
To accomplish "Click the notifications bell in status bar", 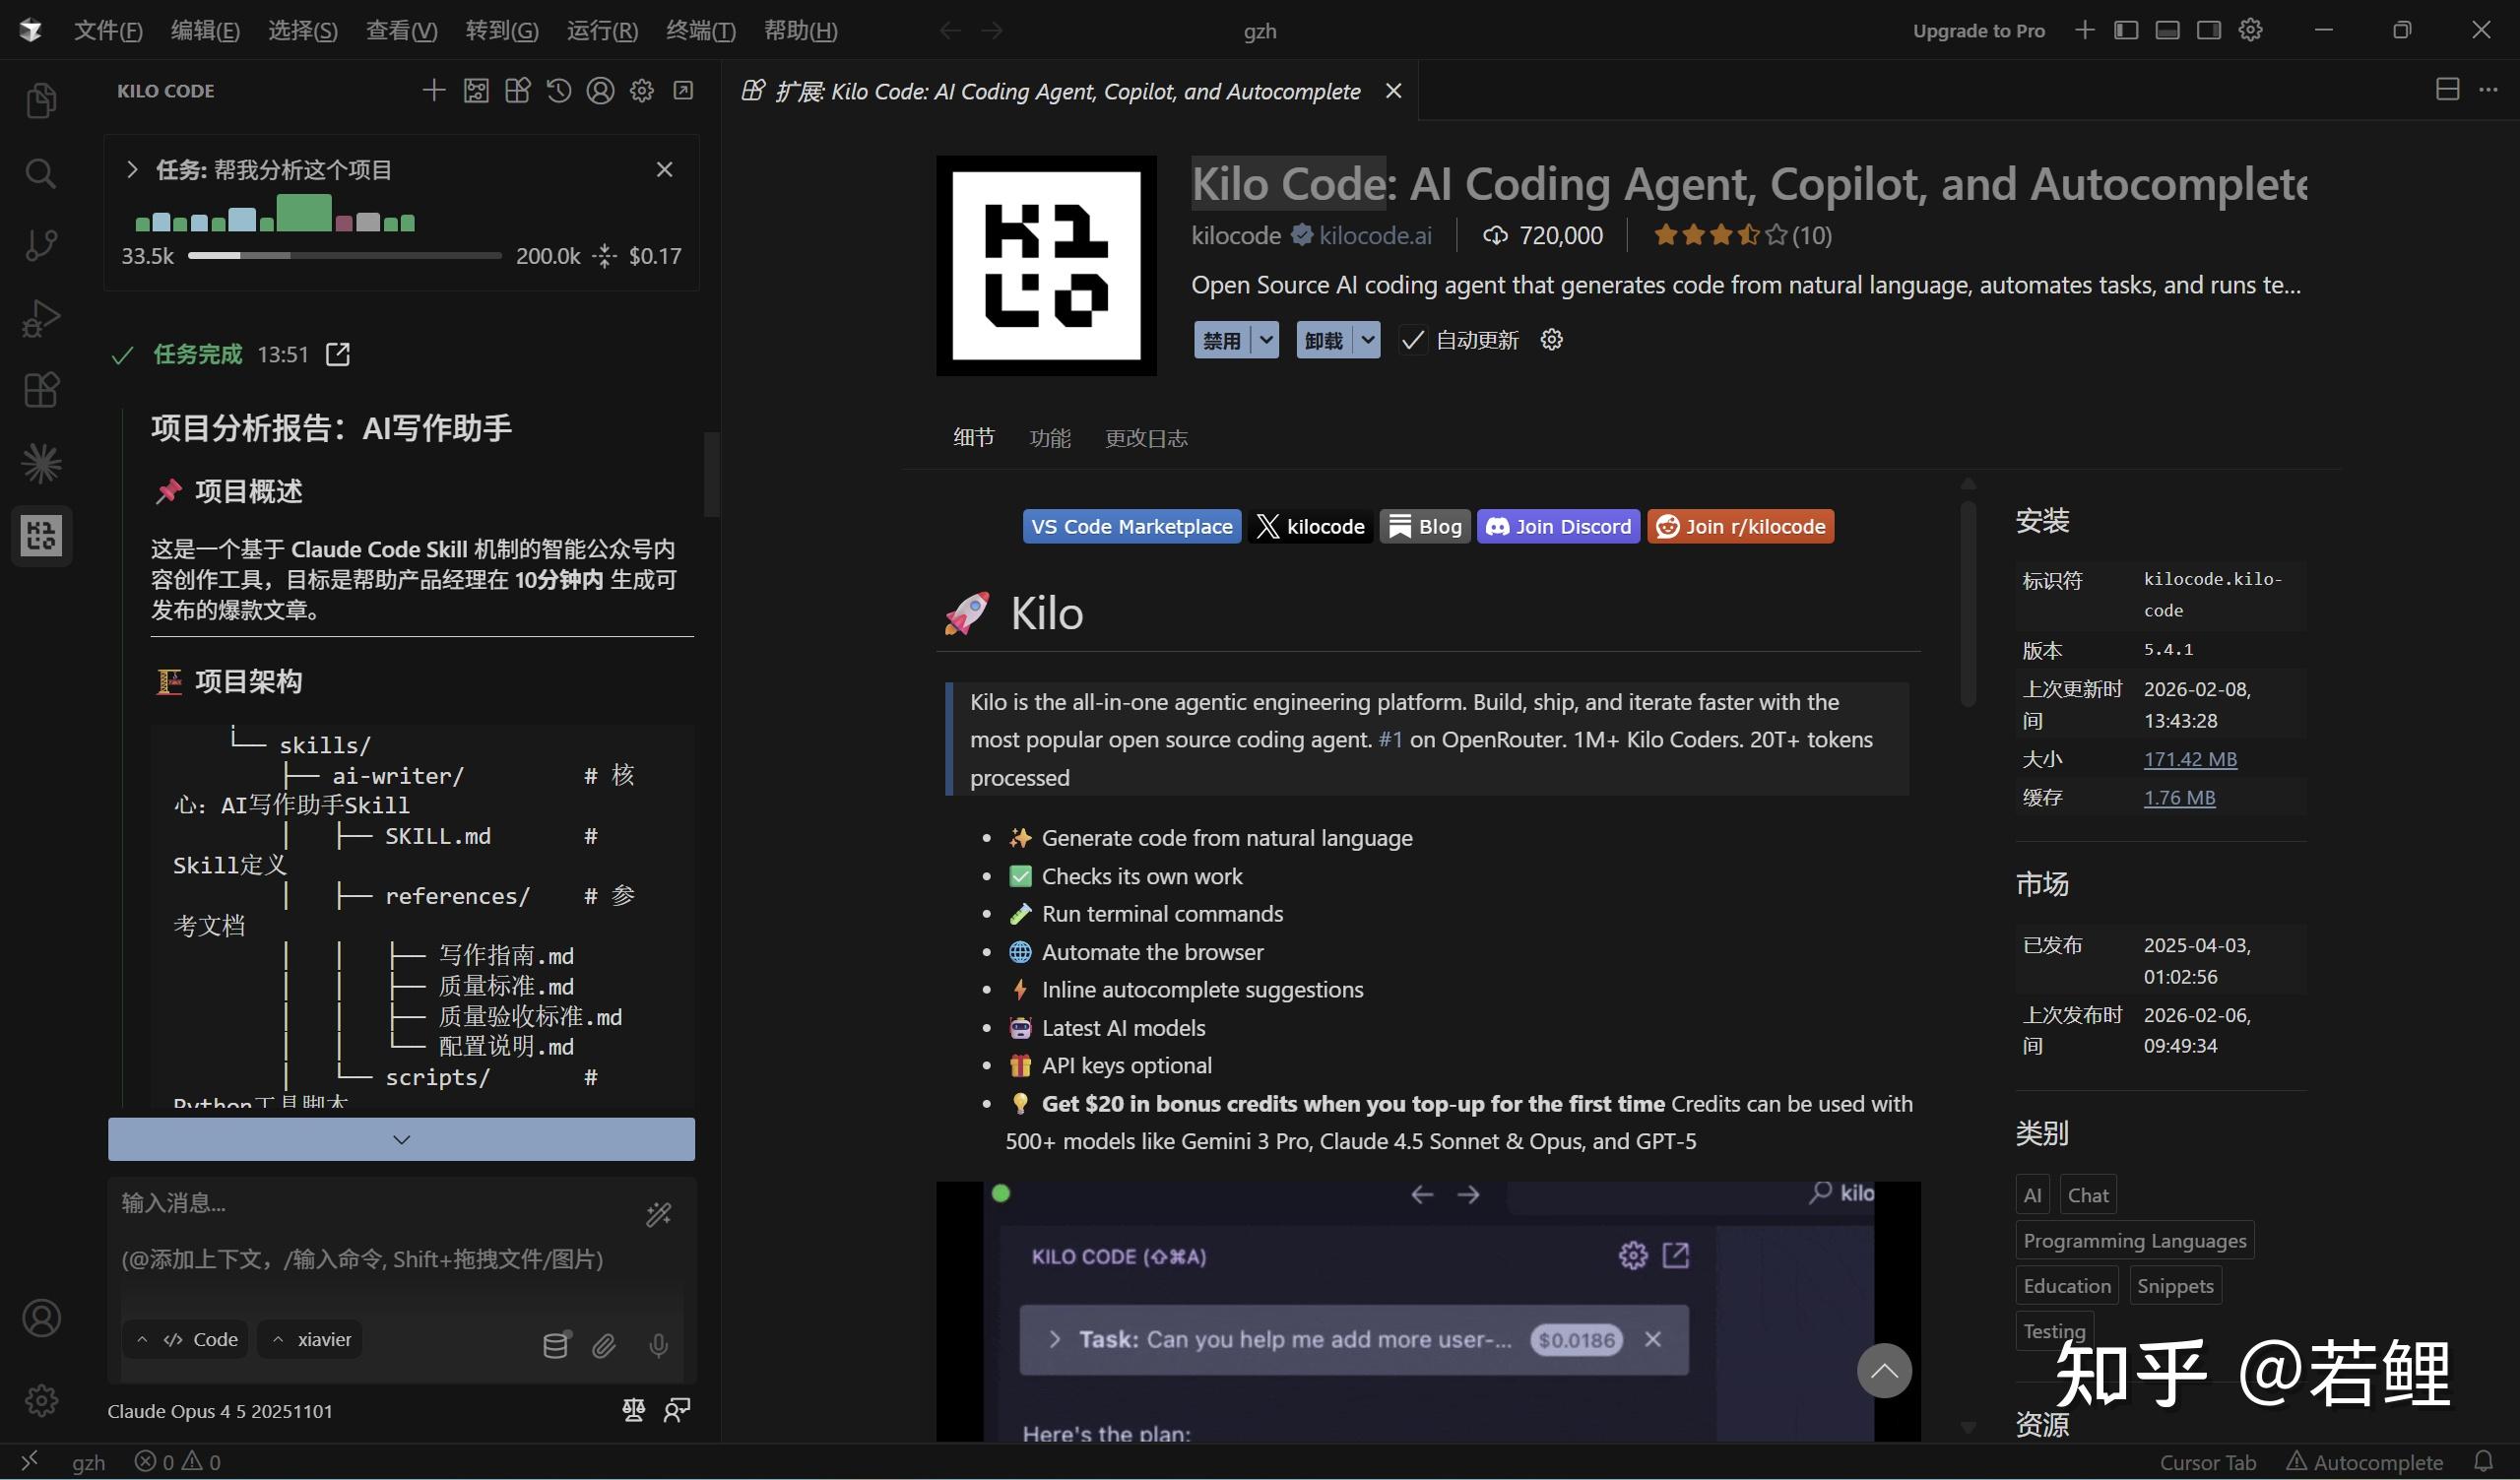I will click(2483, 1461).
